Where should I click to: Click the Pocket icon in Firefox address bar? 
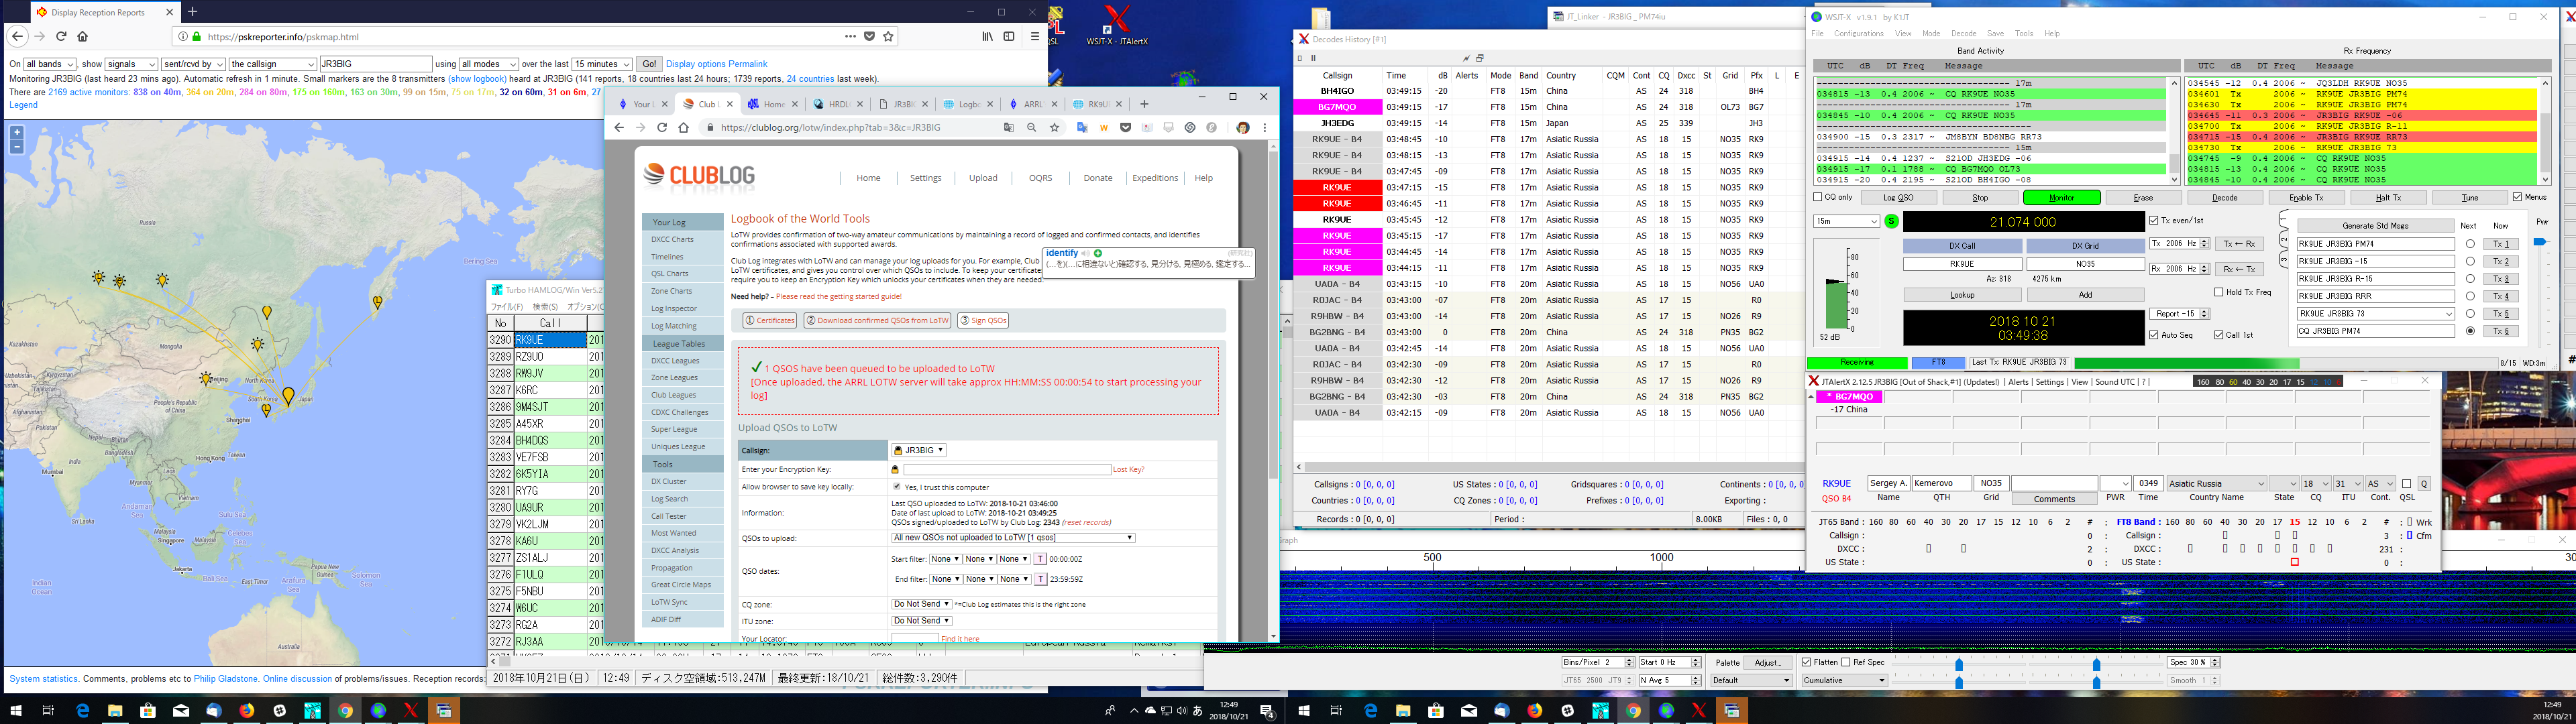[869, 36]
